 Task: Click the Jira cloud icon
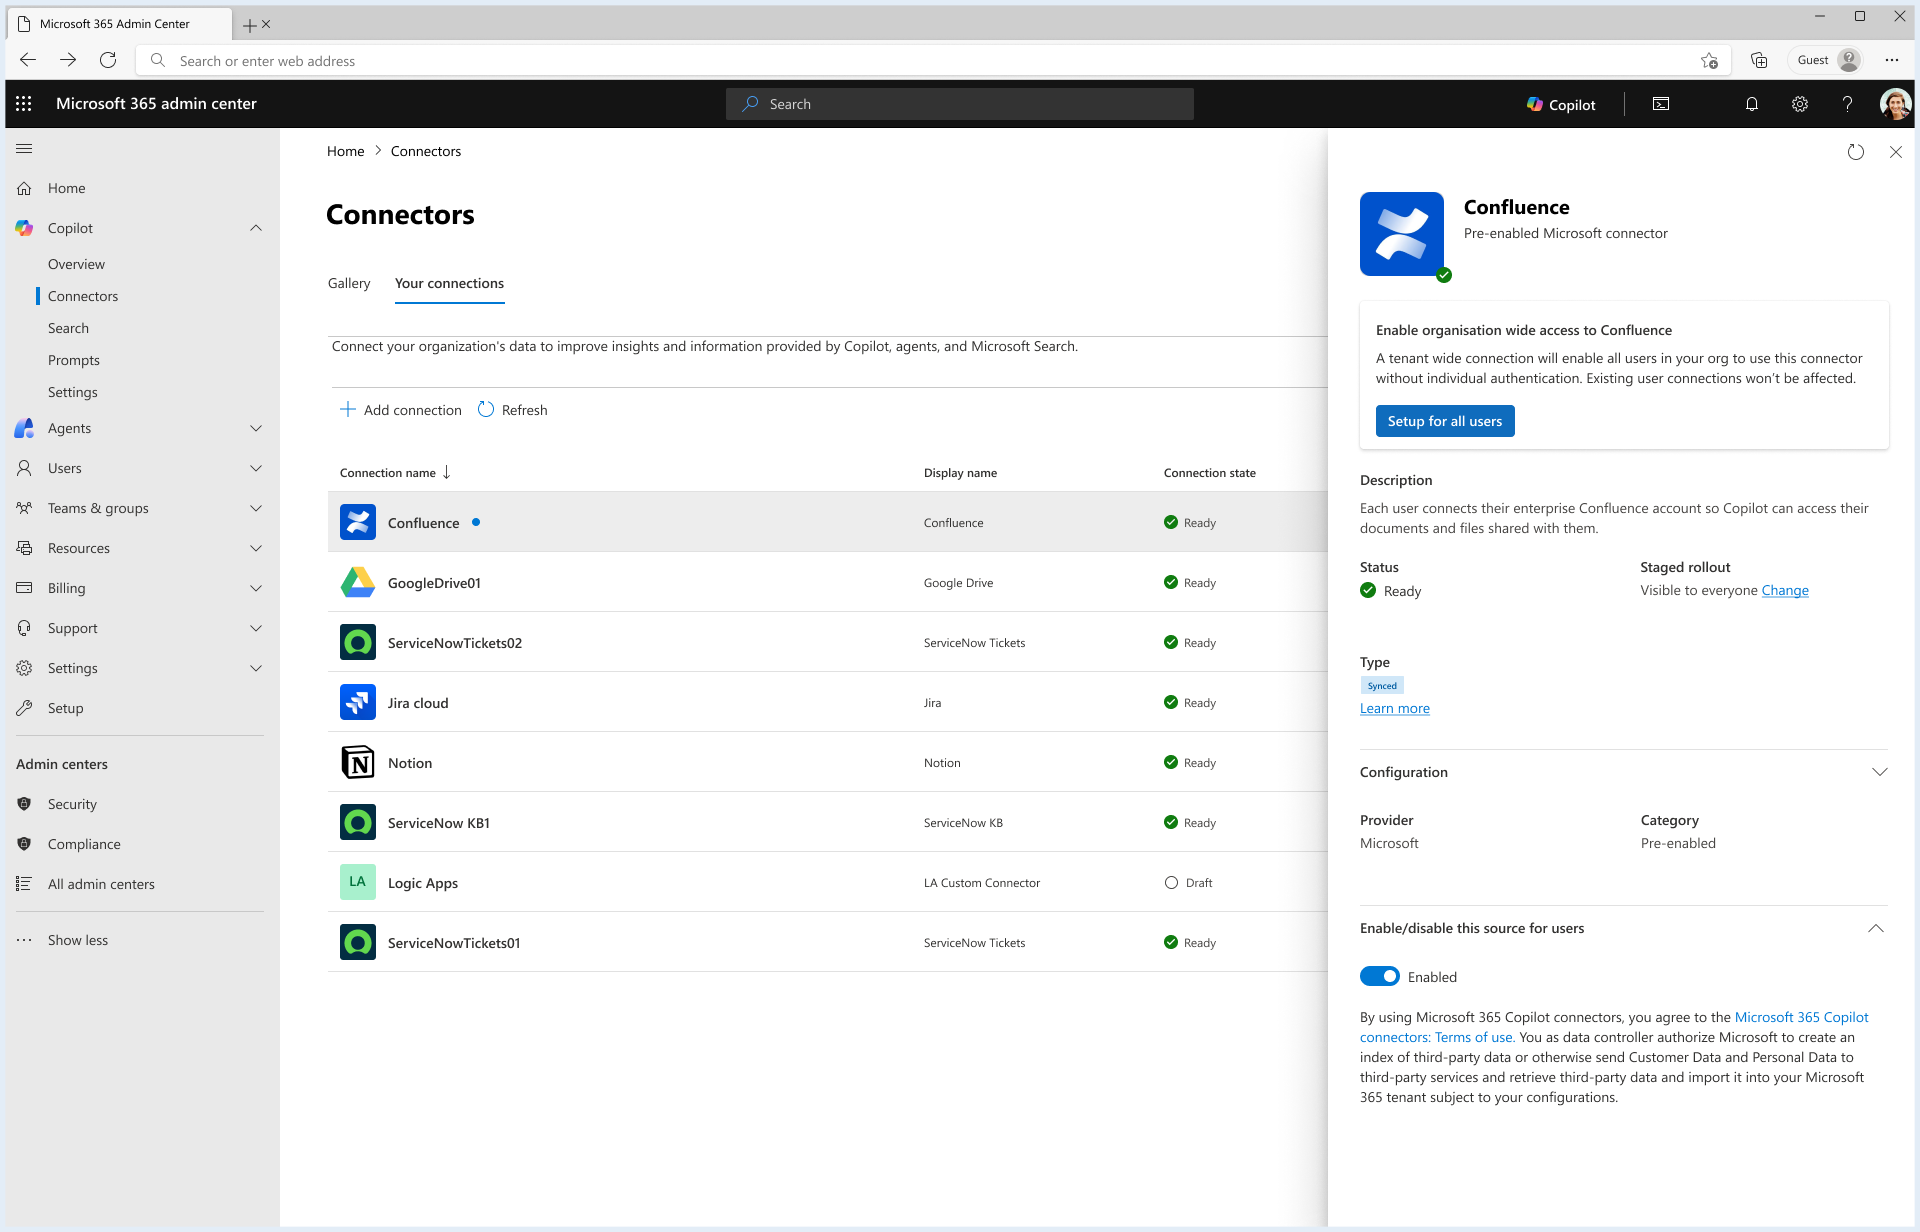pos(358,702)
